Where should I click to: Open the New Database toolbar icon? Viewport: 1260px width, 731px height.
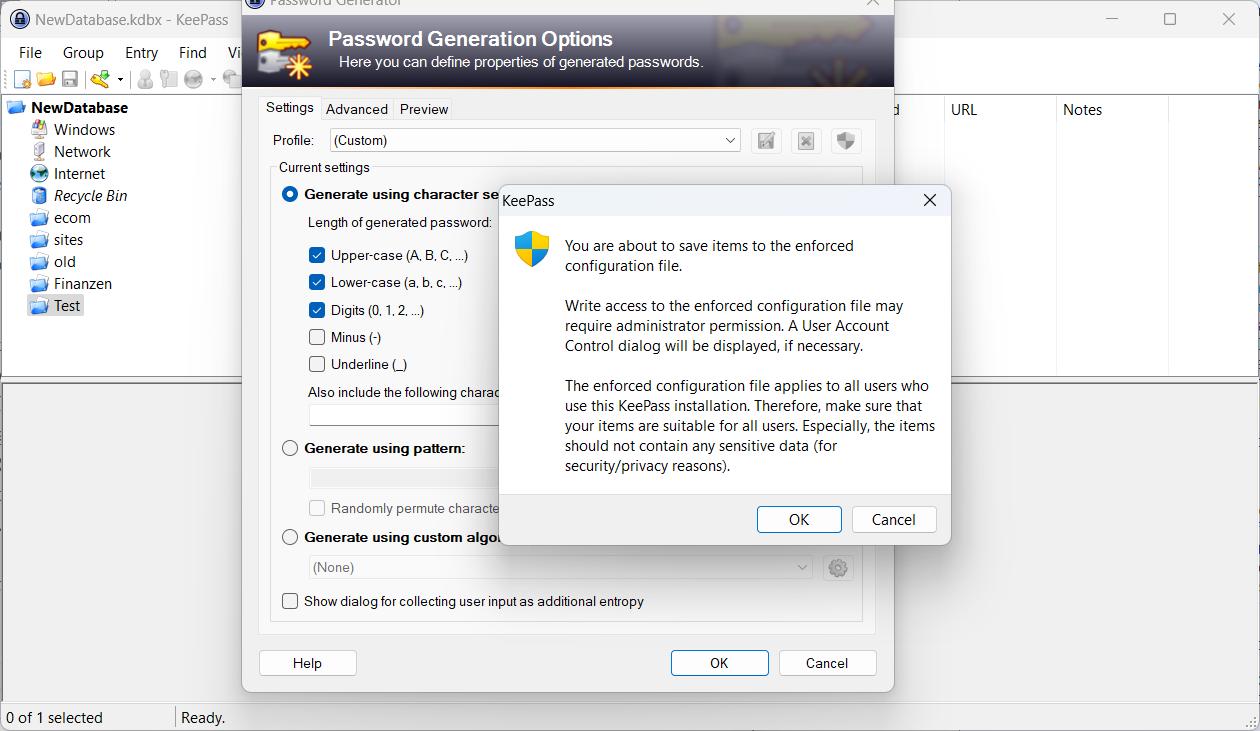click(22, 78)
